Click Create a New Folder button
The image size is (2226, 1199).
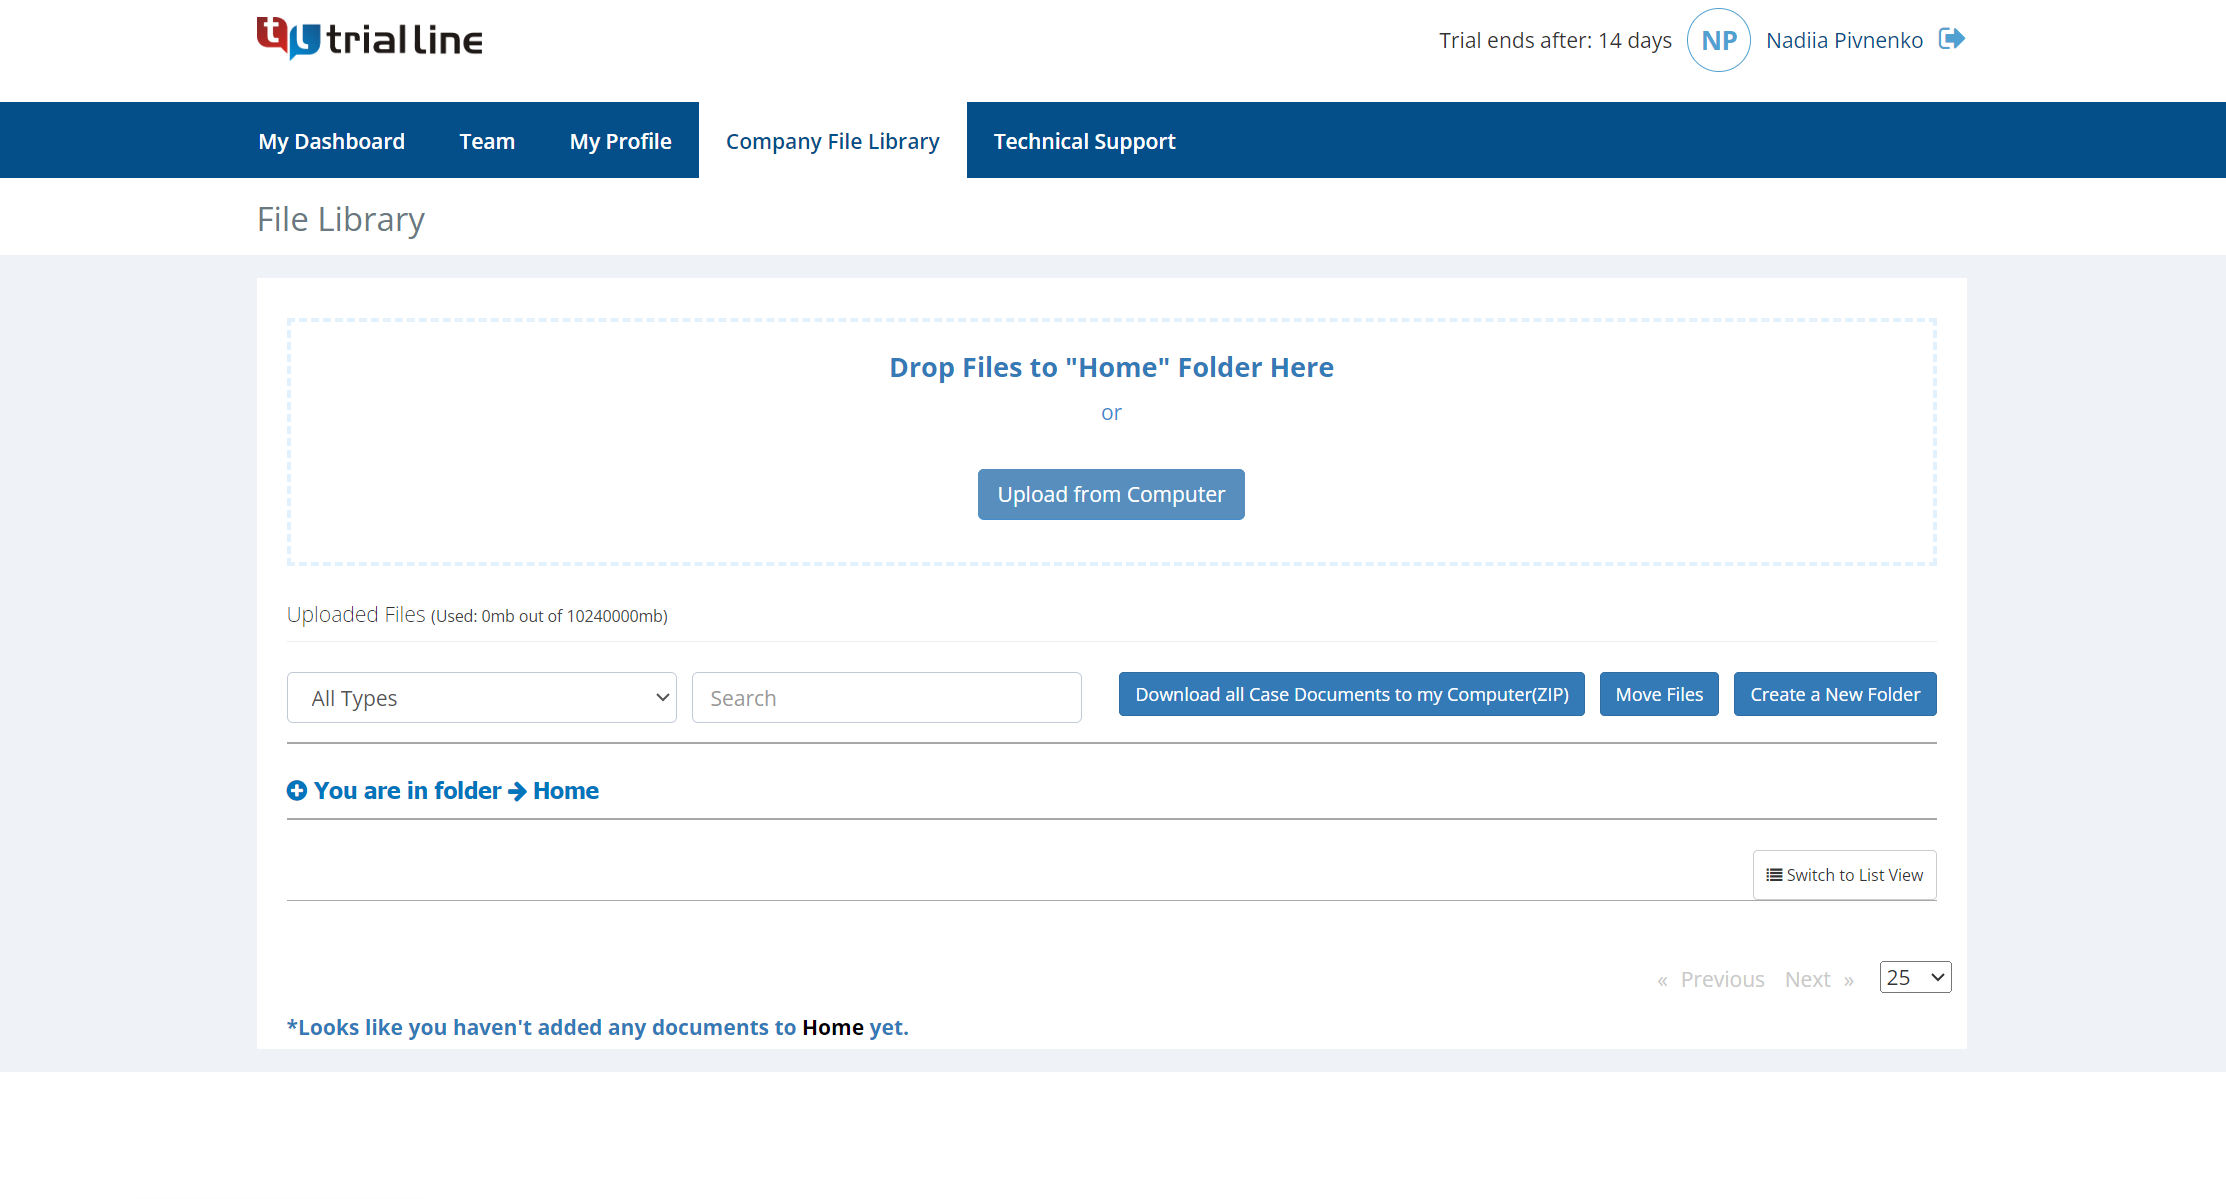tap(1835, 694)
